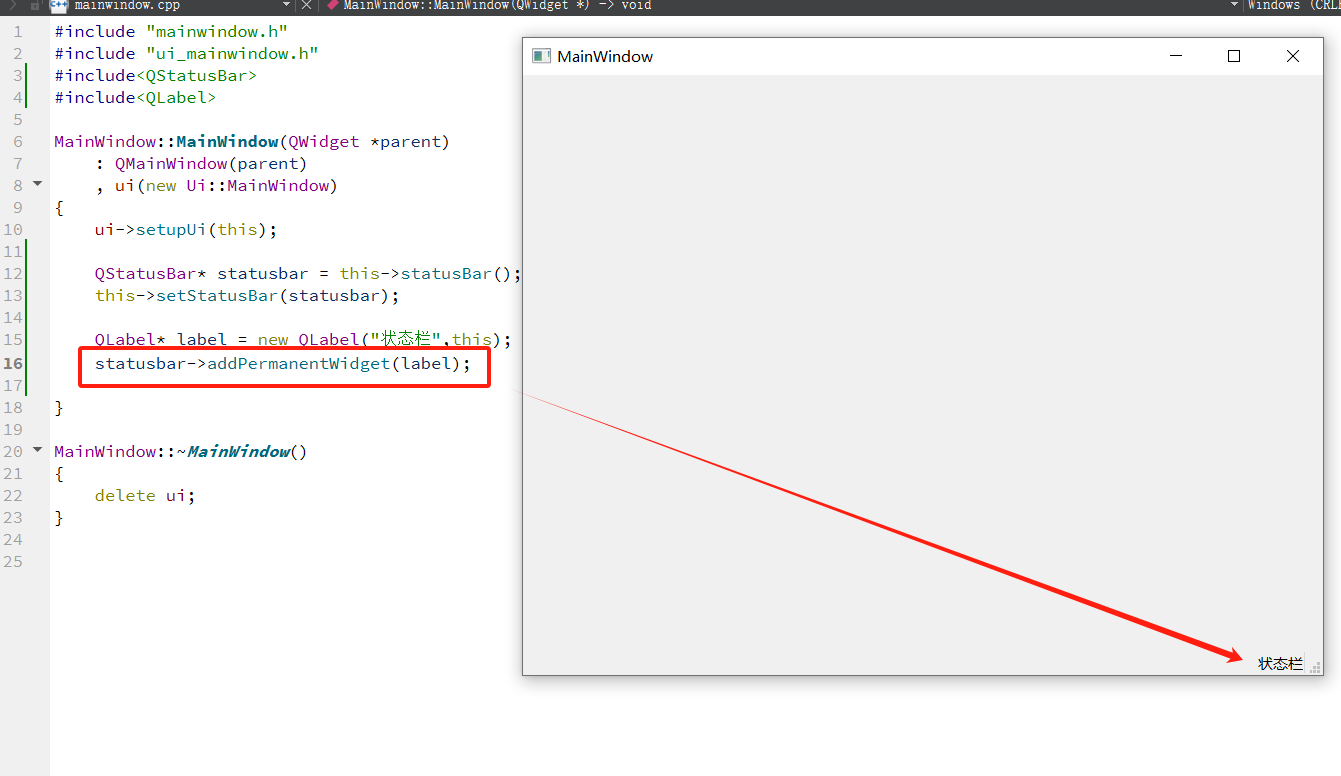Click the MainWindow title text

click(605, 57)
